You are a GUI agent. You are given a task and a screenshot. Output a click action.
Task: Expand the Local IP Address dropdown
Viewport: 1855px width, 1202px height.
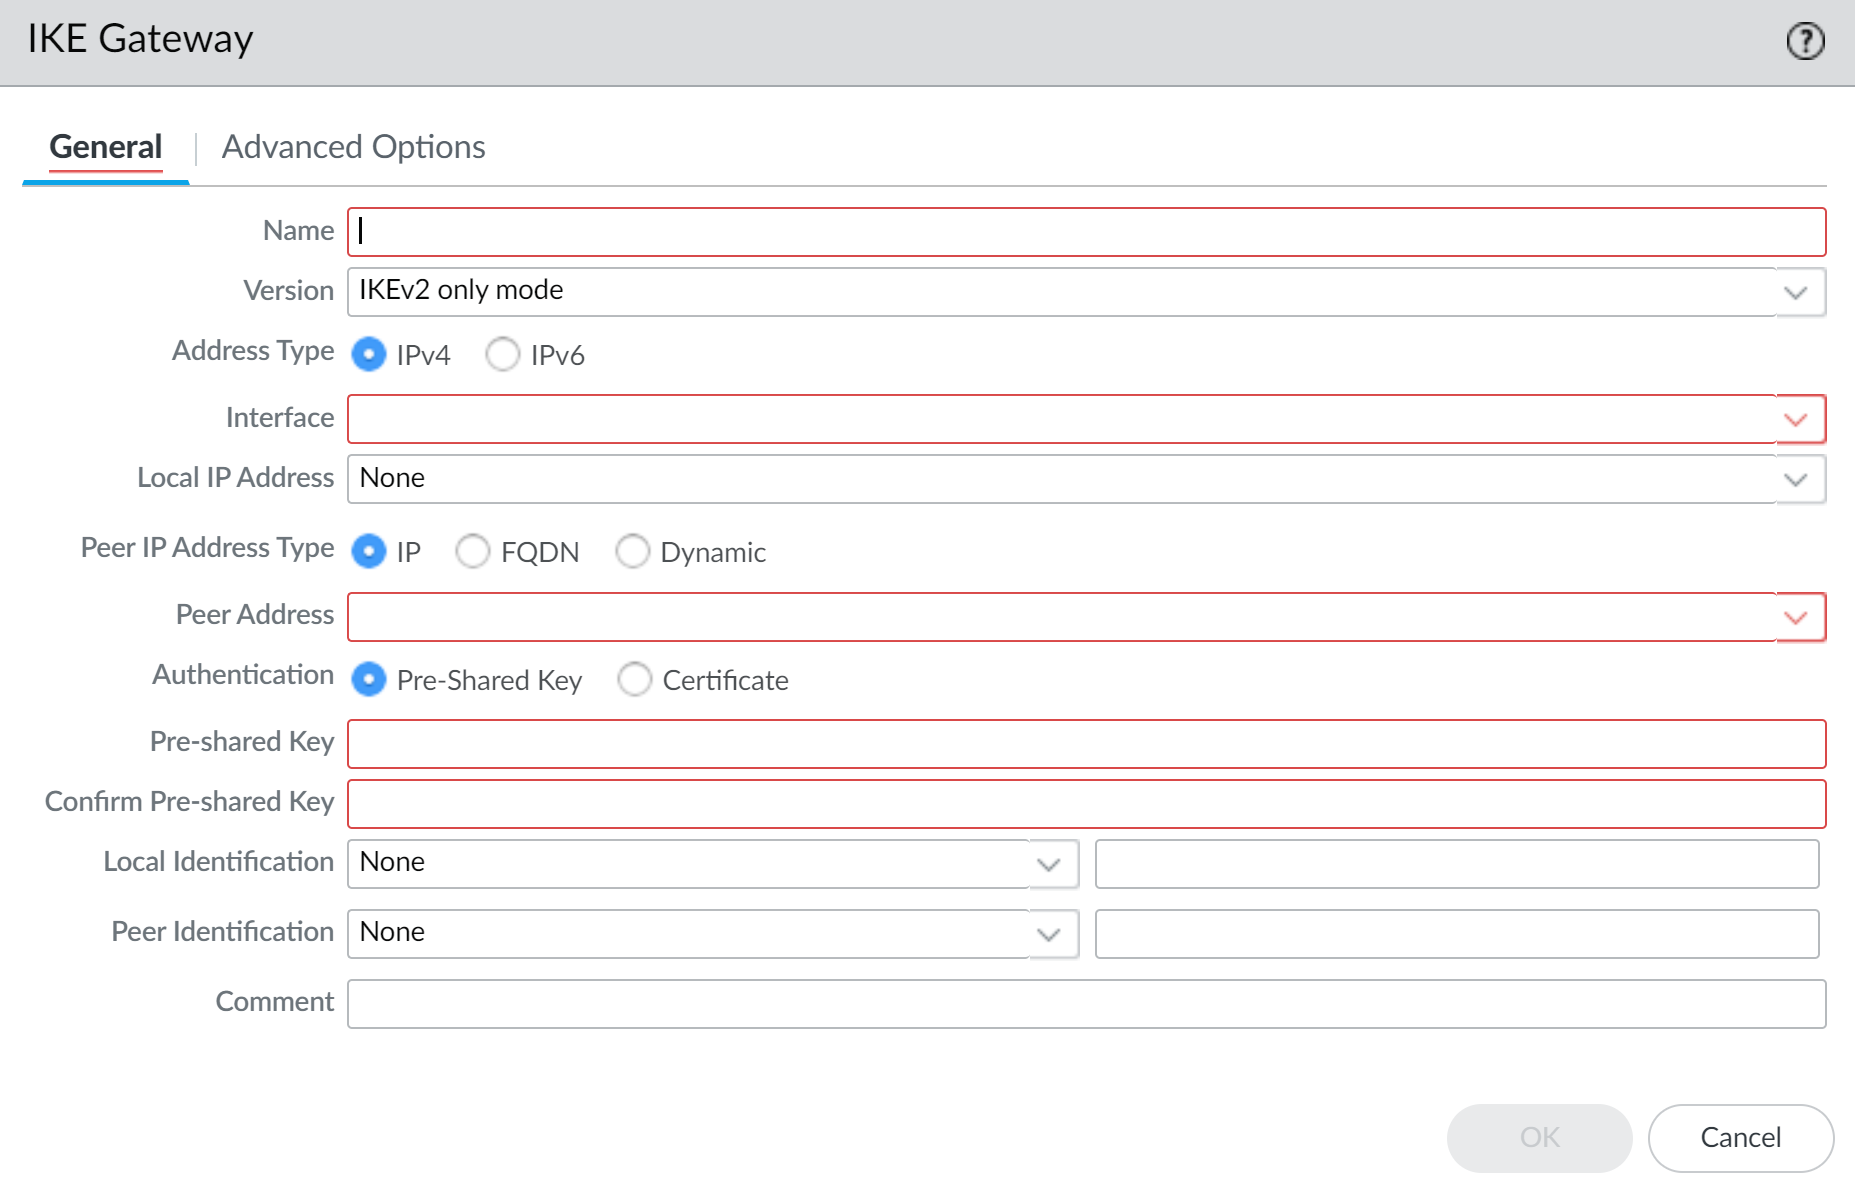point(1796,480)
